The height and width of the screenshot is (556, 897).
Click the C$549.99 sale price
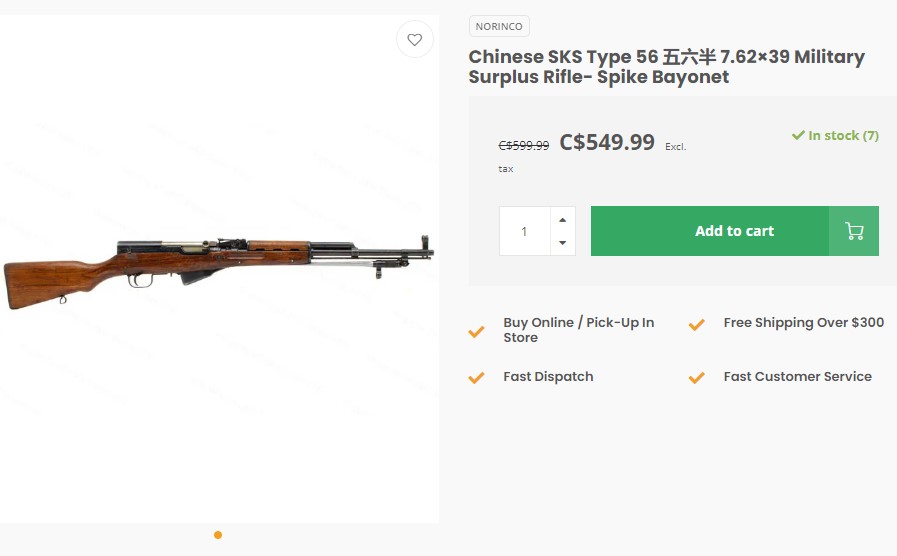[607, 142]
